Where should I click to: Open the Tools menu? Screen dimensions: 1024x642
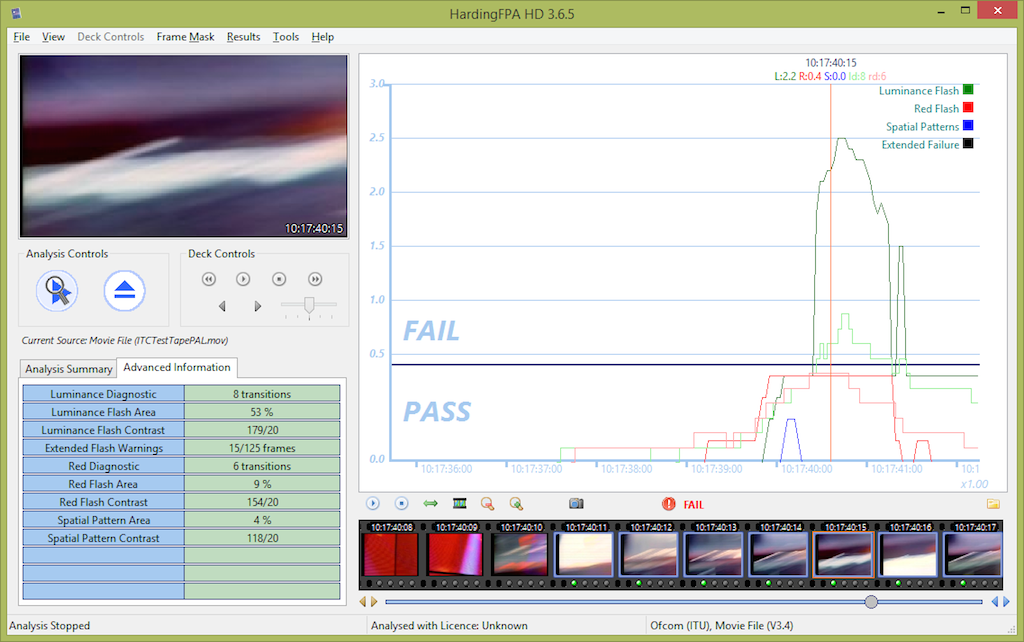coord(286,37)
